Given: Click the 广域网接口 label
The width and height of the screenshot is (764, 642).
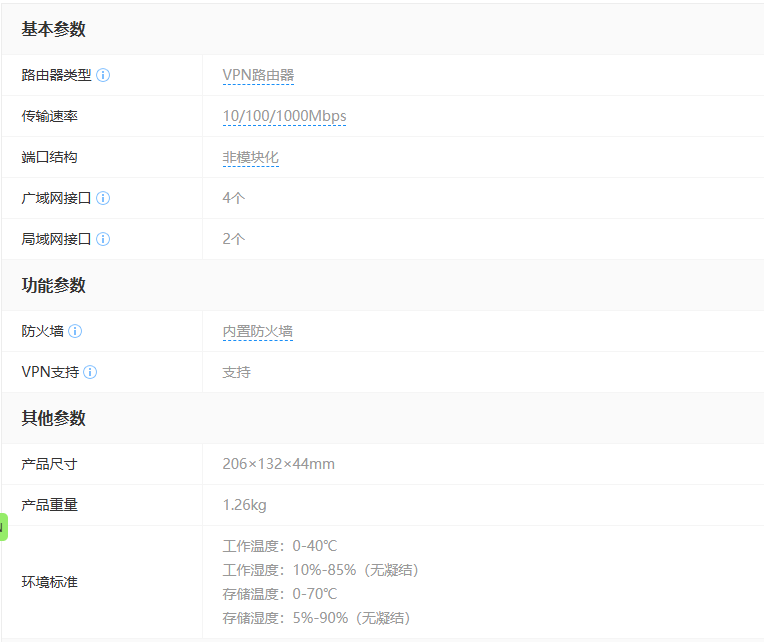Looking at the screenshot, I should point(57,198).
